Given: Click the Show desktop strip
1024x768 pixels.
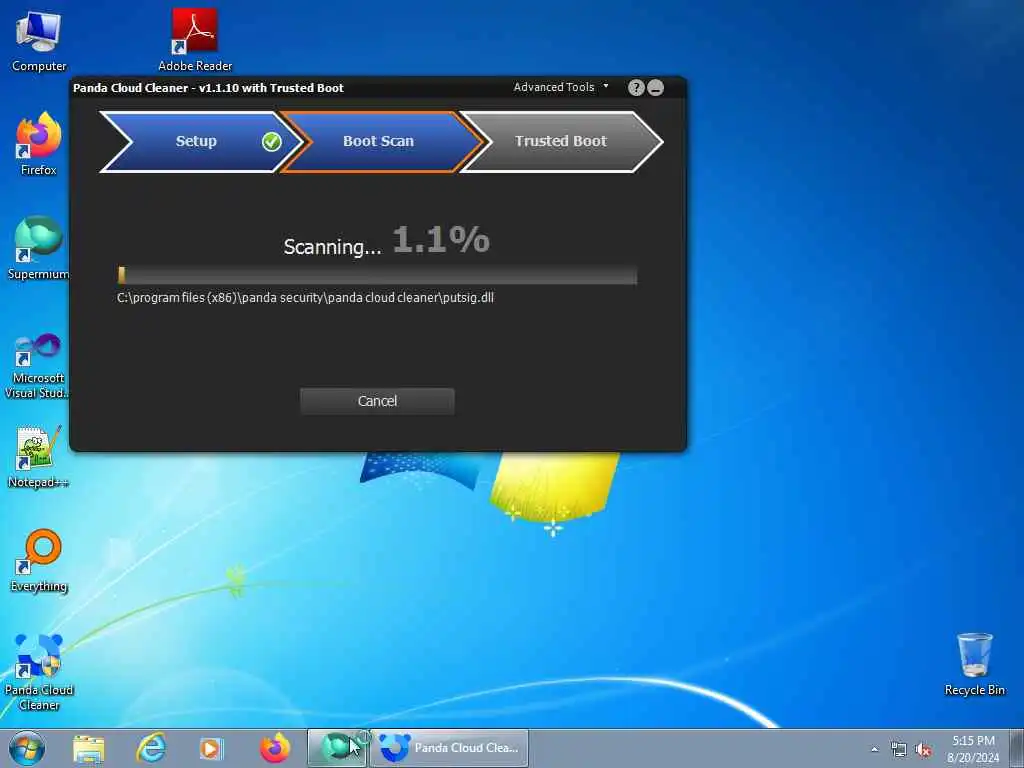Looking at the screenshot, I should (1017, 748).
